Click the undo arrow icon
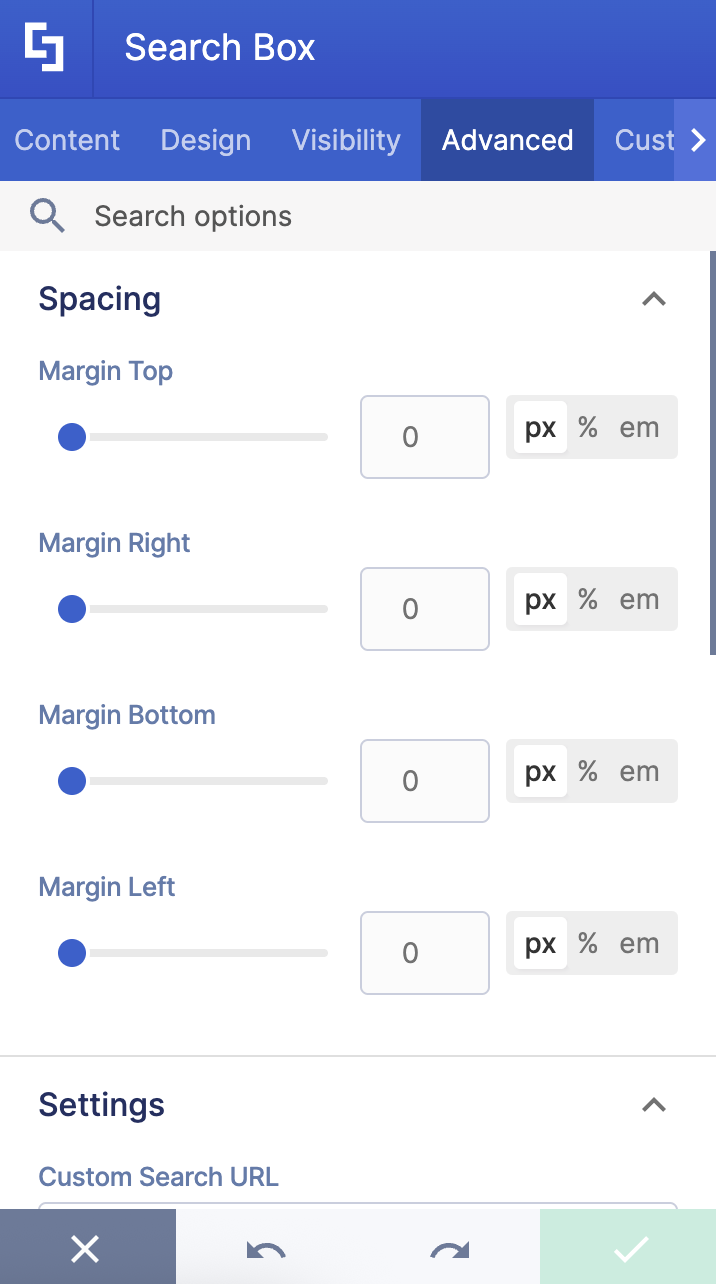The height and width of the screenshot is (1284, 716). (266, 1248)
